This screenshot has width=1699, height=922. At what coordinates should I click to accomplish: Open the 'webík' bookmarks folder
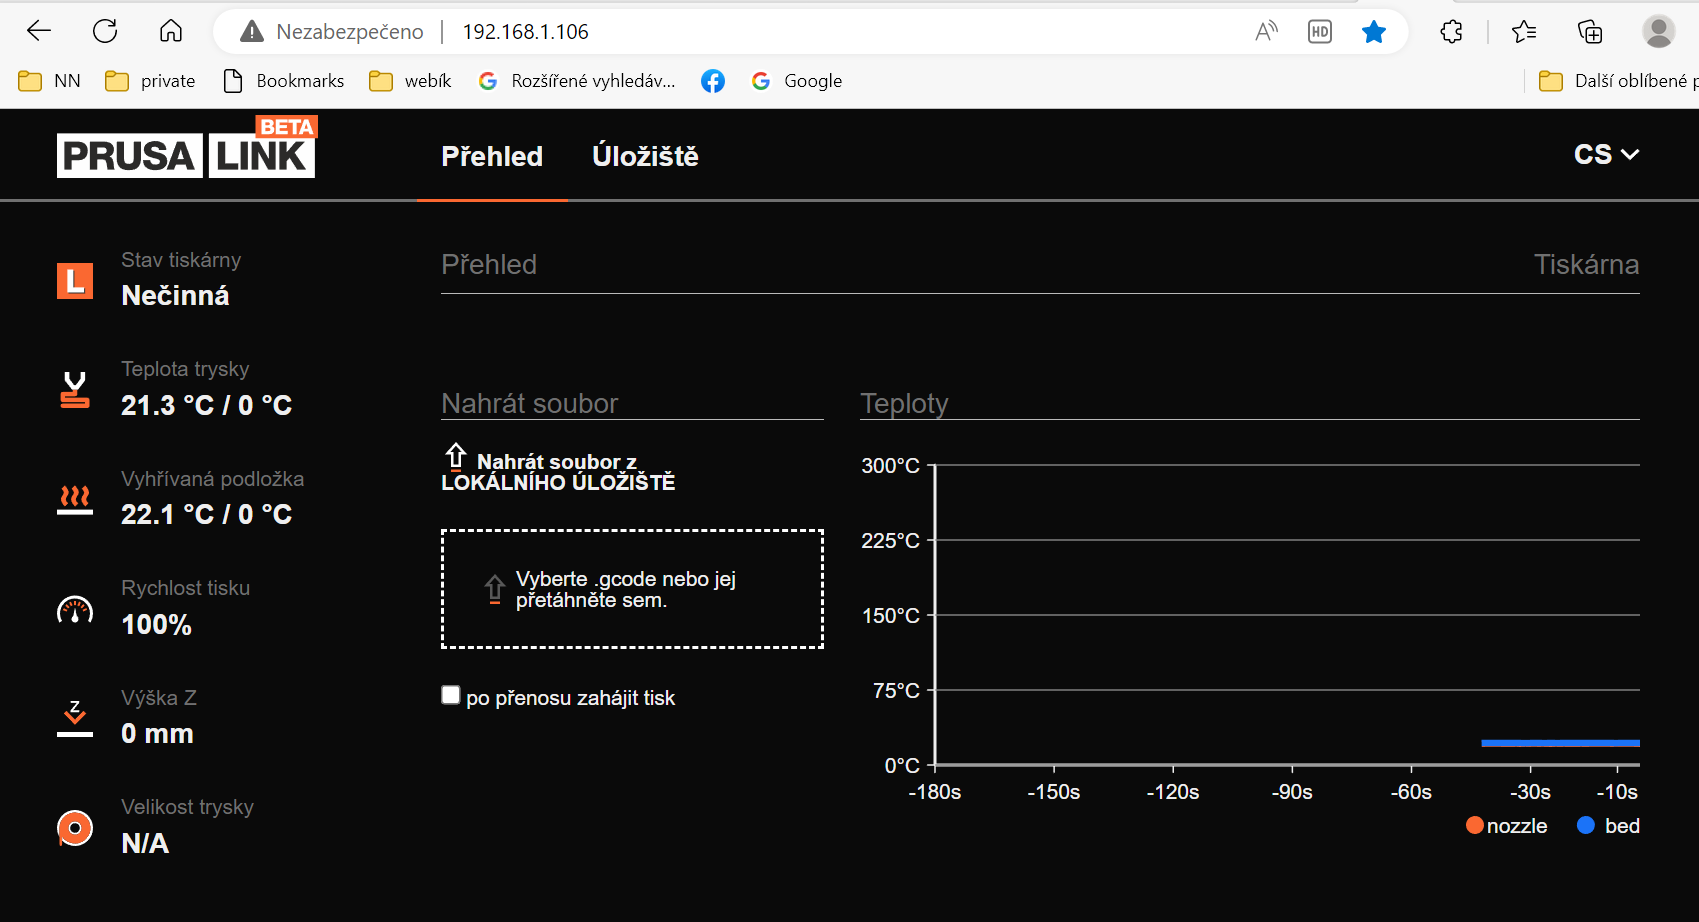411,81
